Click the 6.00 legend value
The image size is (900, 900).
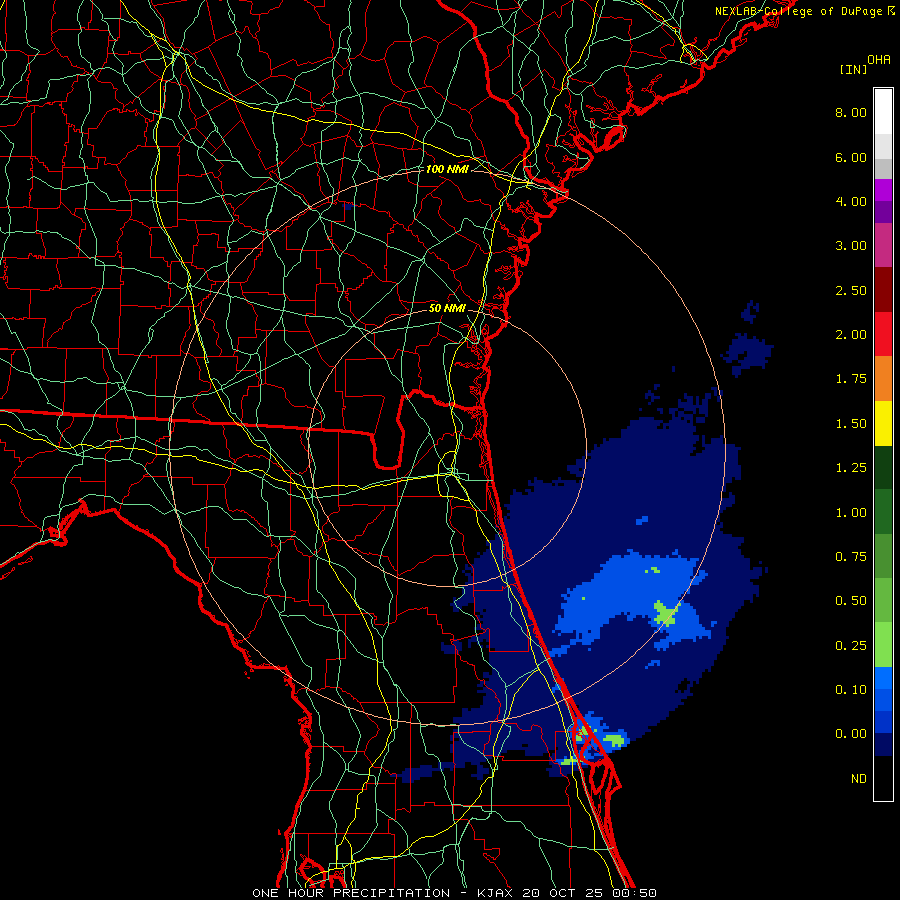point(851,157)
